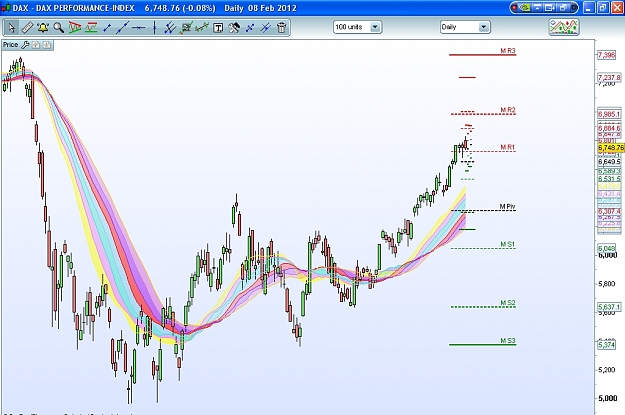Click the M R3 pivot label
Image resolution: width=625 pixels, height=415 pixels.
508,51
